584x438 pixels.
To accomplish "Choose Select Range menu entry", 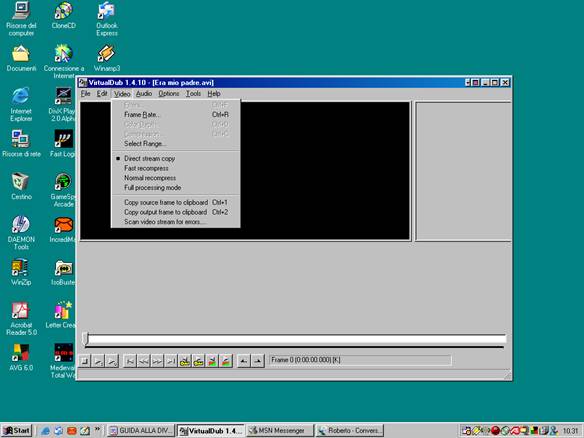I will pos(176,144).
